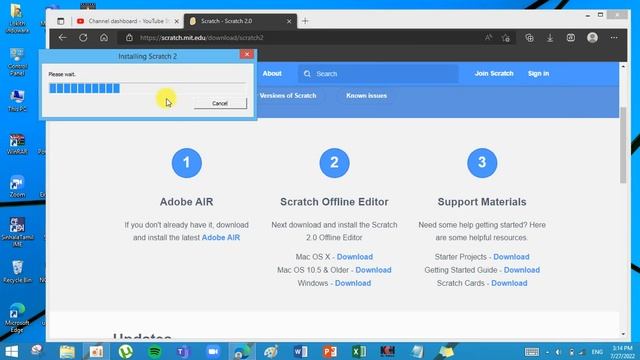Download editor for Mac OS 10.5 & Older
The width and height of the screenshot is (640, 360).
tap(373, 270)
